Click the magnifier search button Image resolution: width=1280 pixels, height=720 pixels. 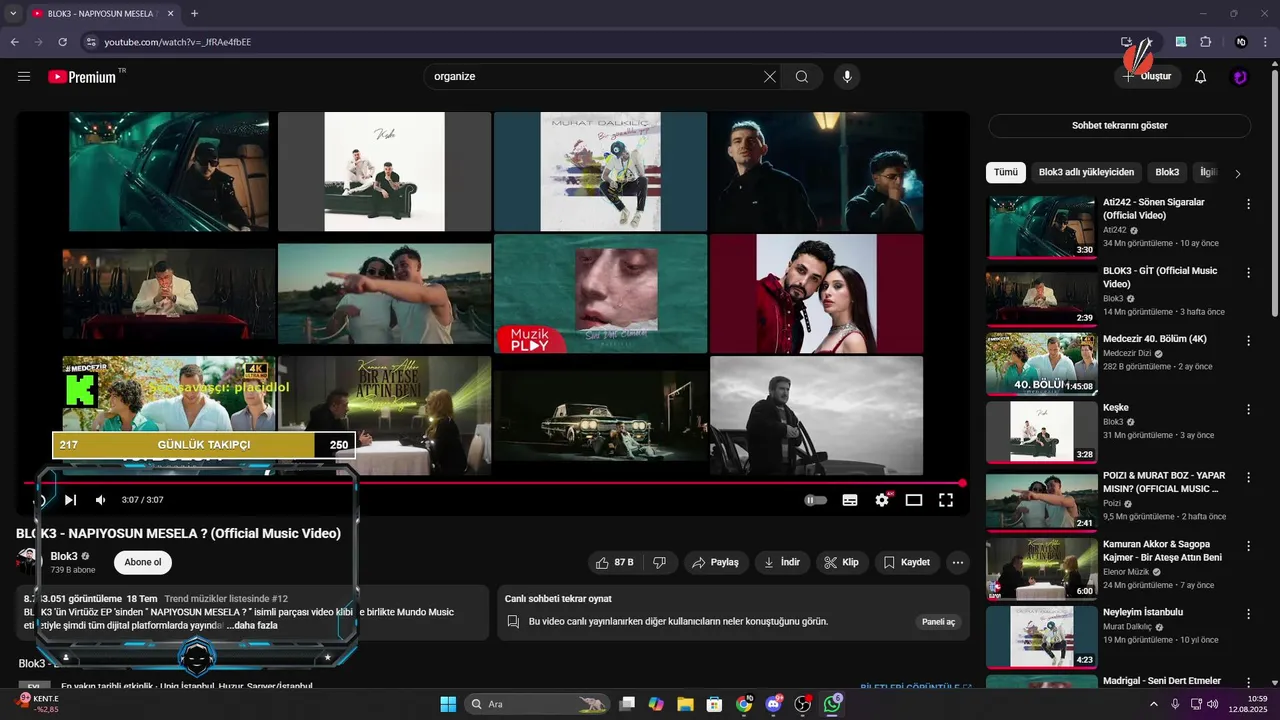[x=802, y=77]
